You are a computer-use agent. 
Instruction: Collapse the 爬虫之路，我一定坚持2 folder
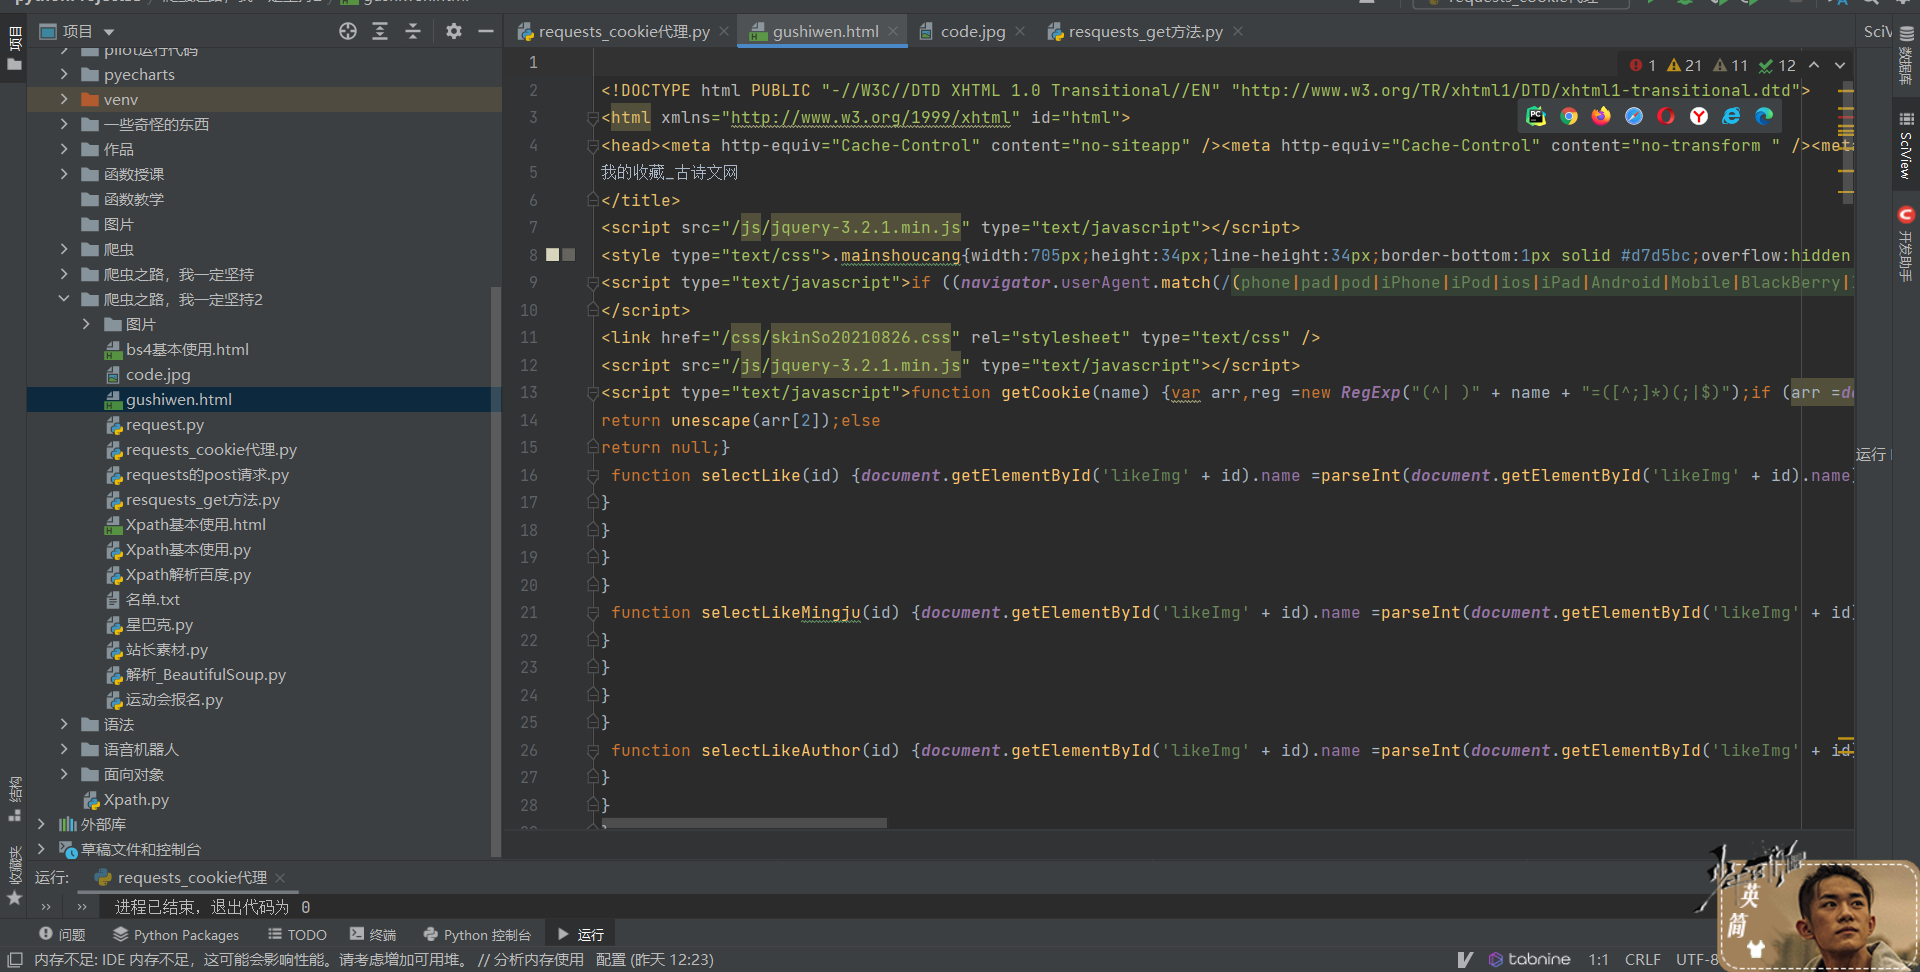pos(64,299)
